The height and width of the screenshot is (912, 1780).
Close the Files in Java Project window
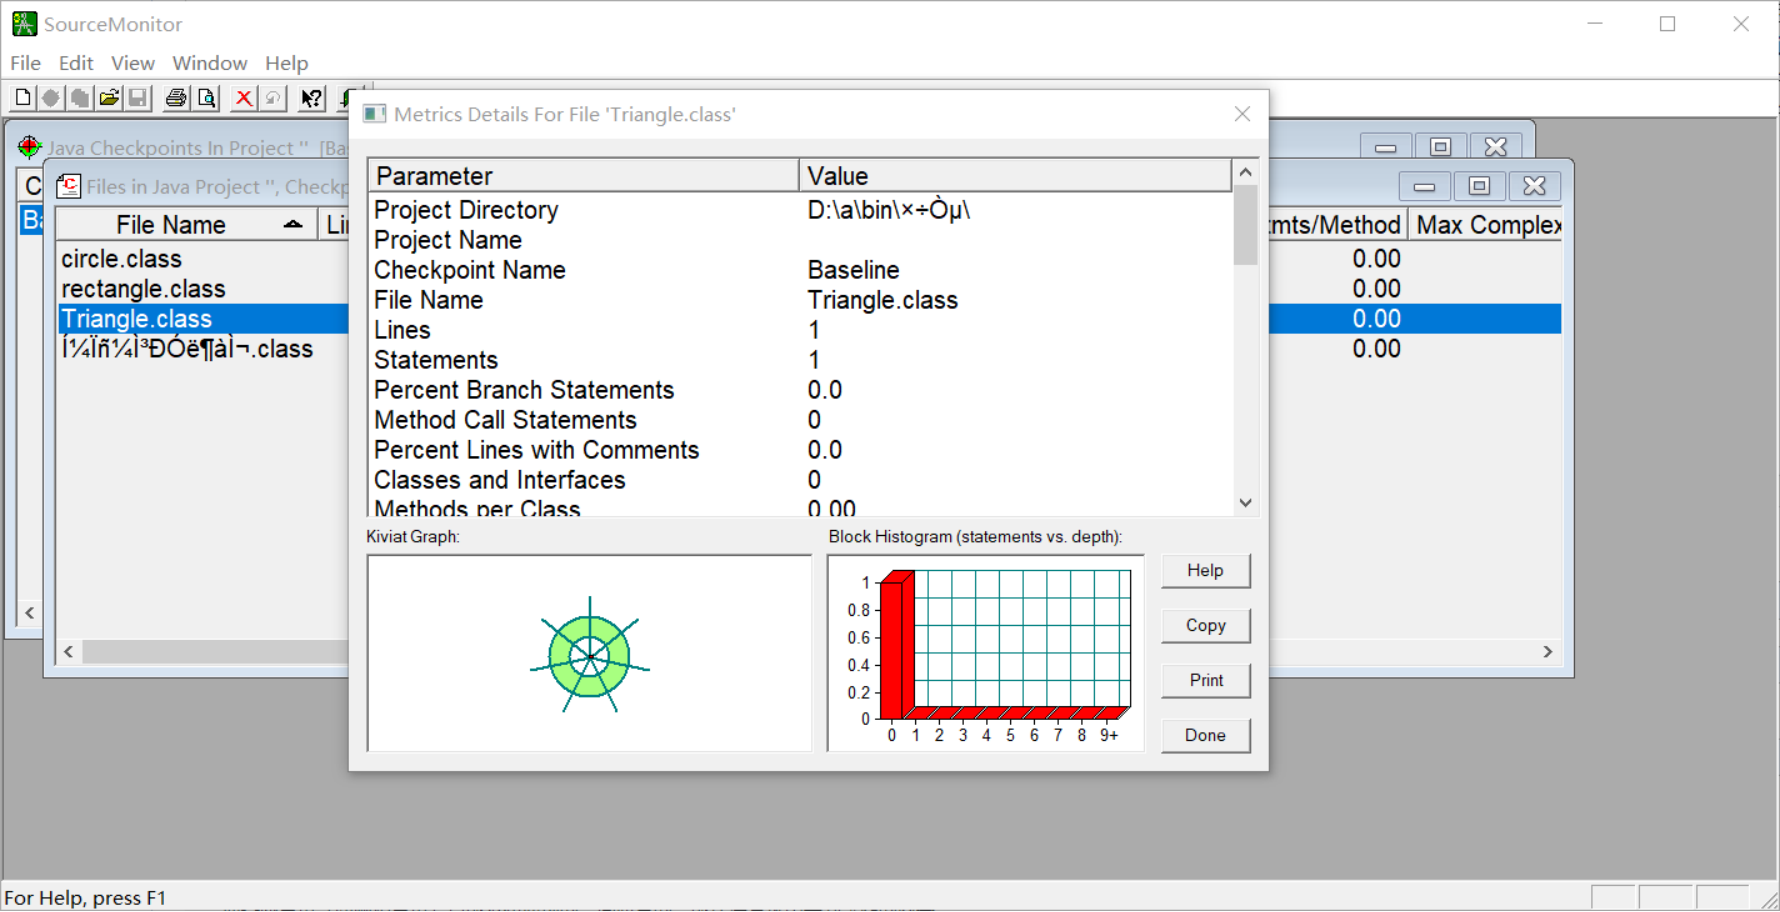[x=1534, y=186]
